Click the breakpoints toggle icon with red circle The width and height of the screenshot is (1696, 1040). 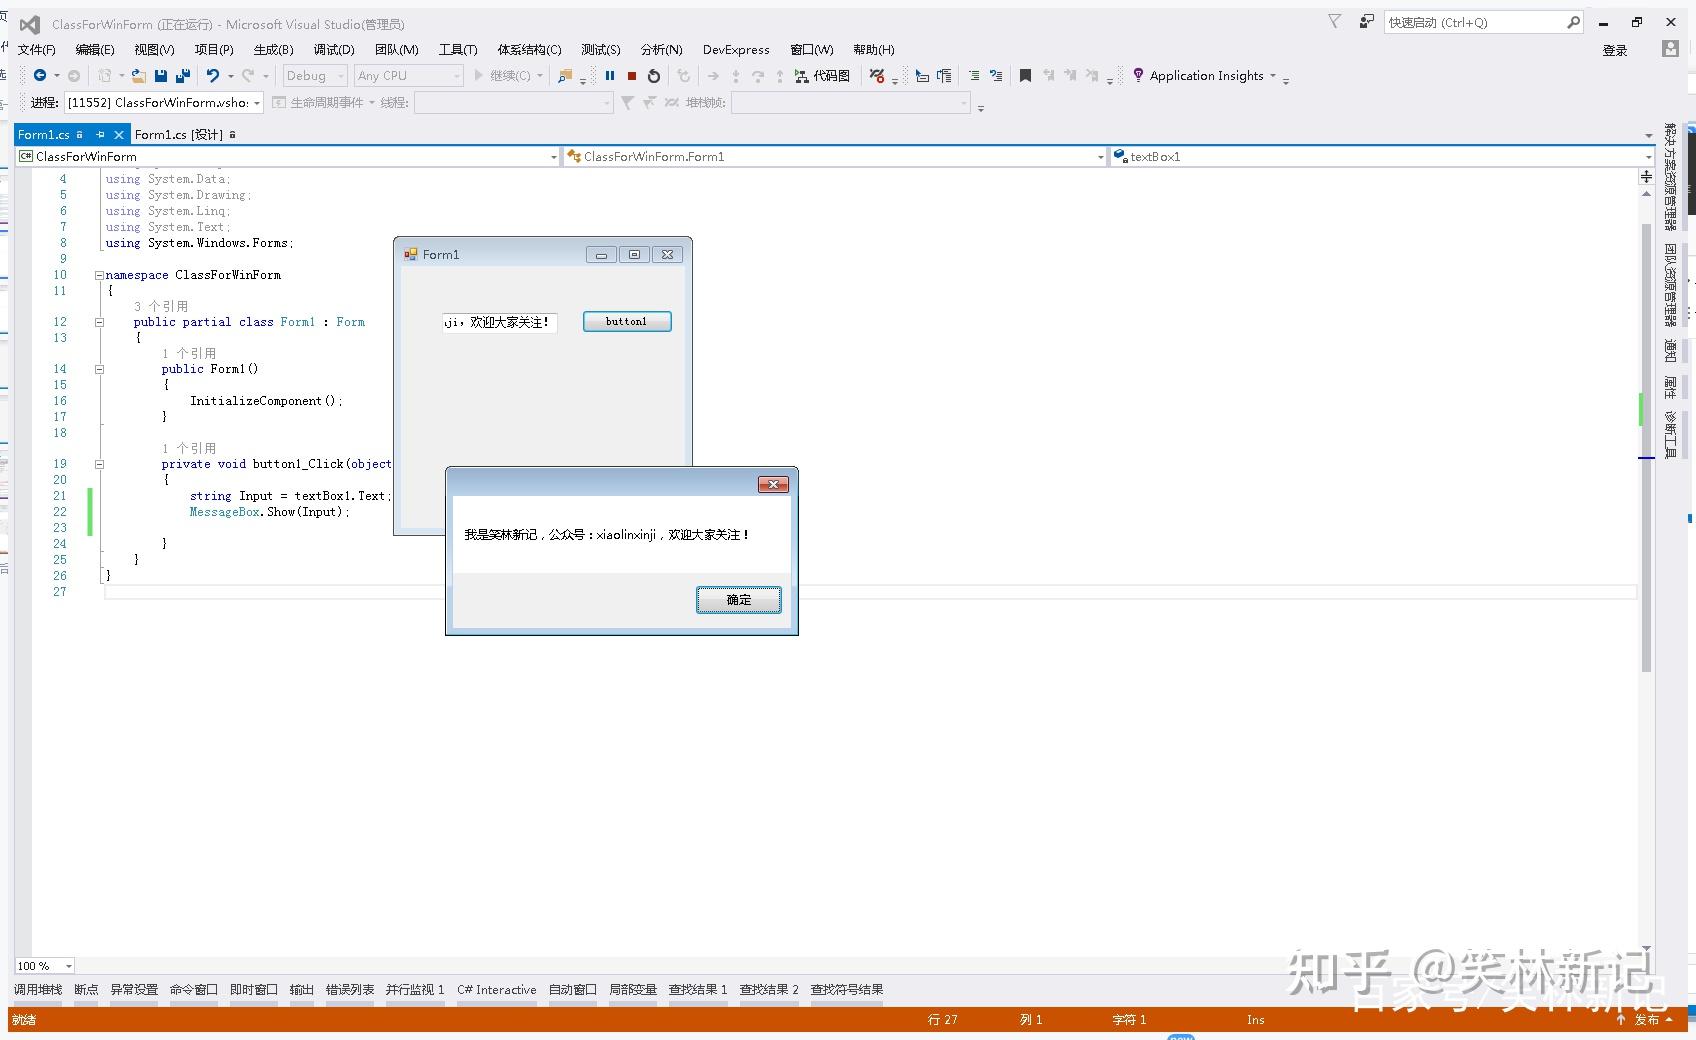877,76
